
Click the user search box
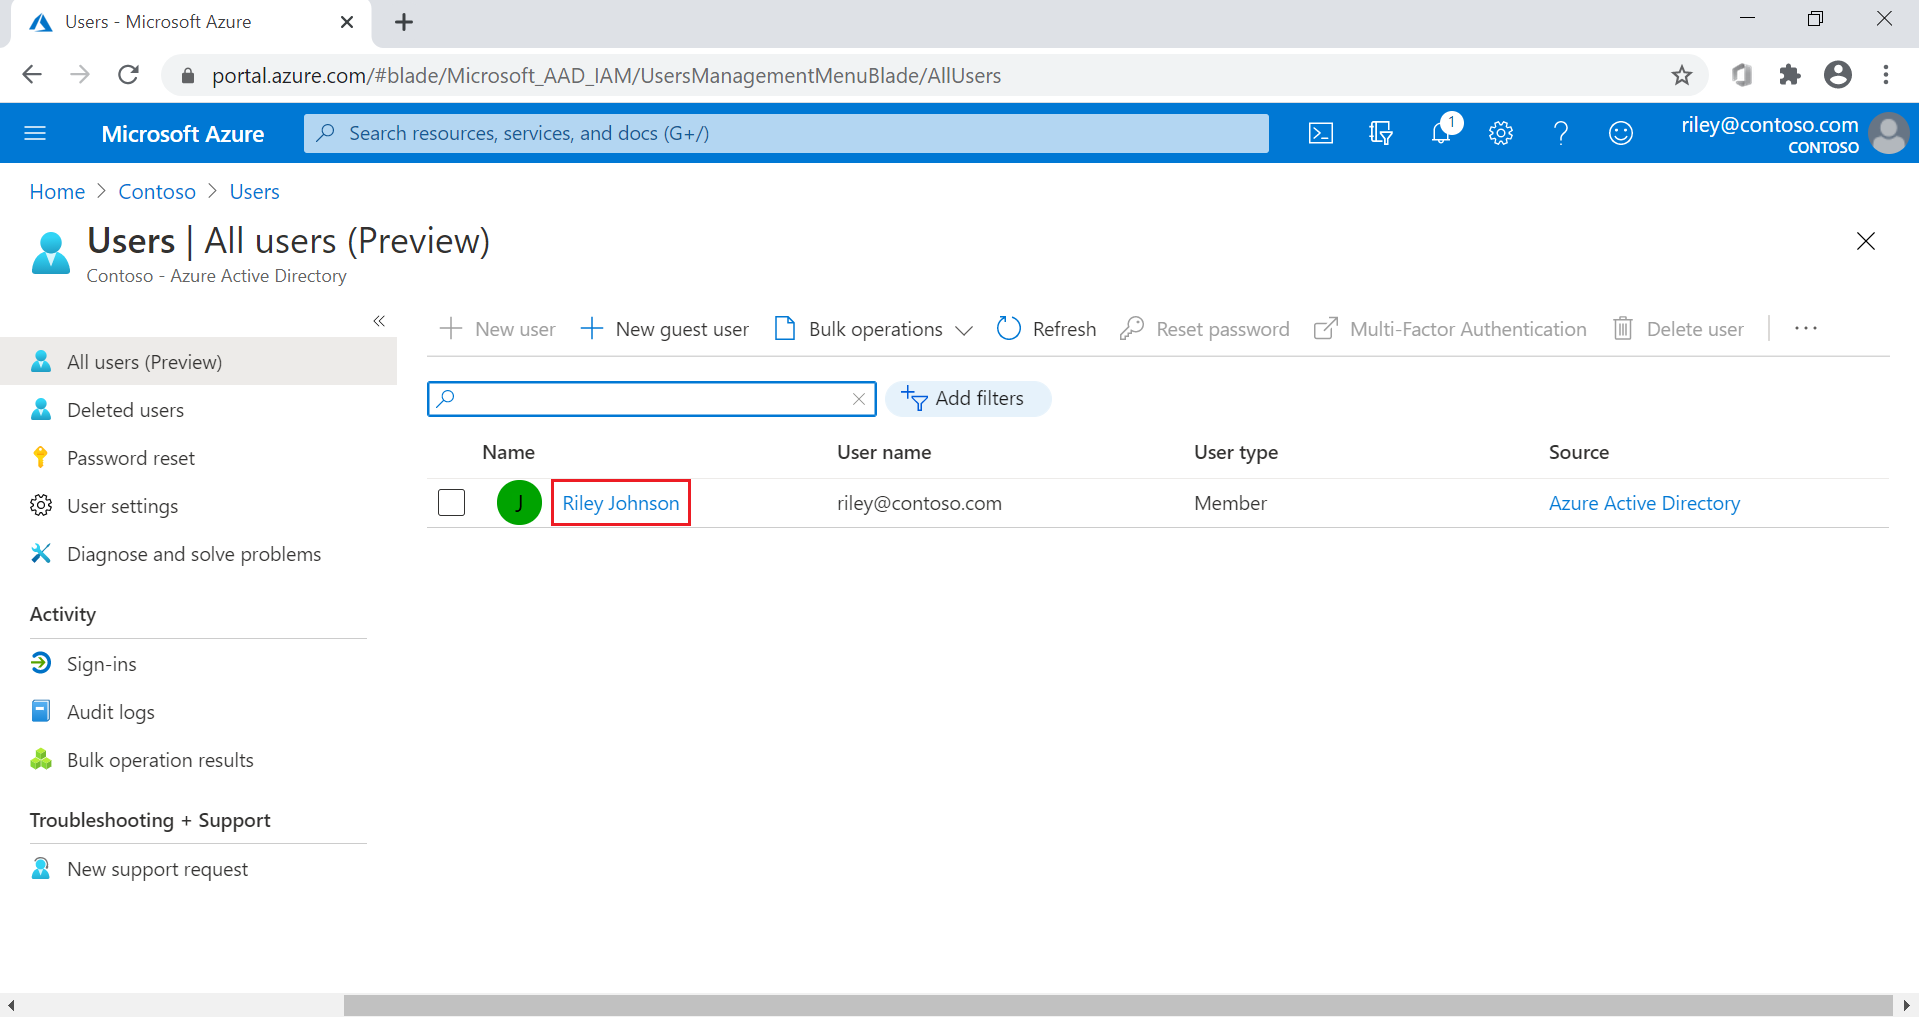[650, 399]
